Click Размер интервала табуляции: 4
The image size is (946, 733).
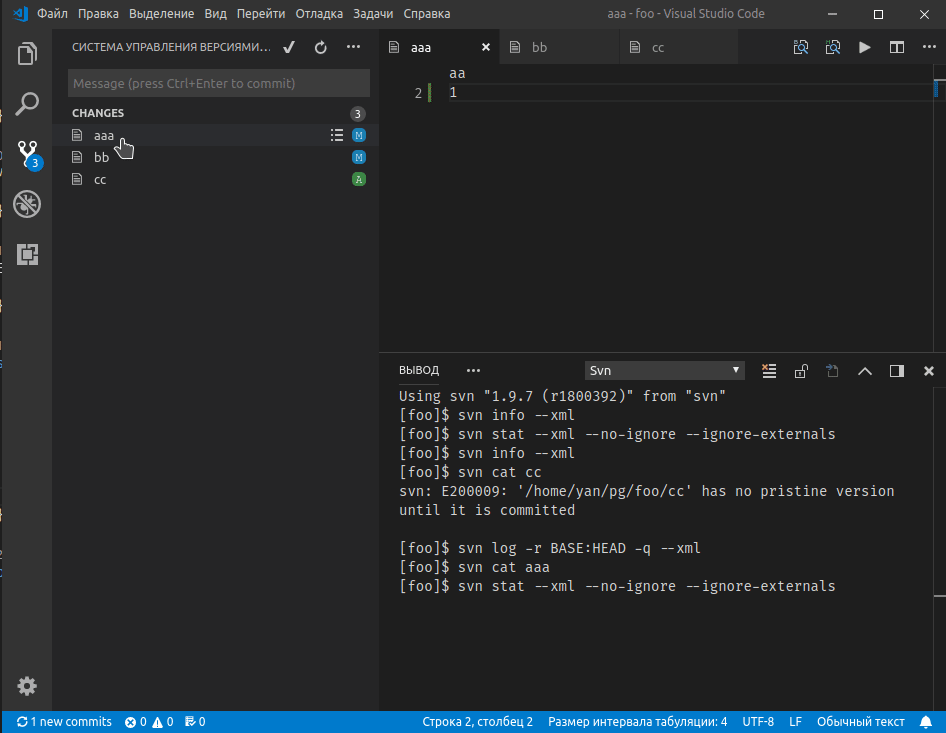637,722
